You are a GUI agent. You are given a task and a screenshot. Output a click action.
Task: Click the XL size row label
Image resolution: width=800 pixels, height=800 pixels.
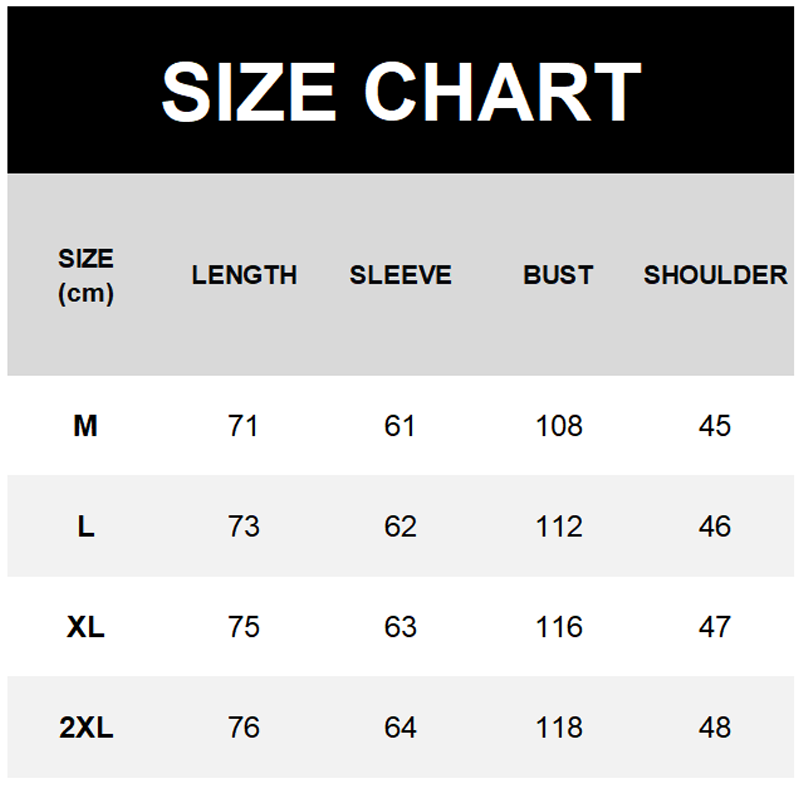[86, 627]
